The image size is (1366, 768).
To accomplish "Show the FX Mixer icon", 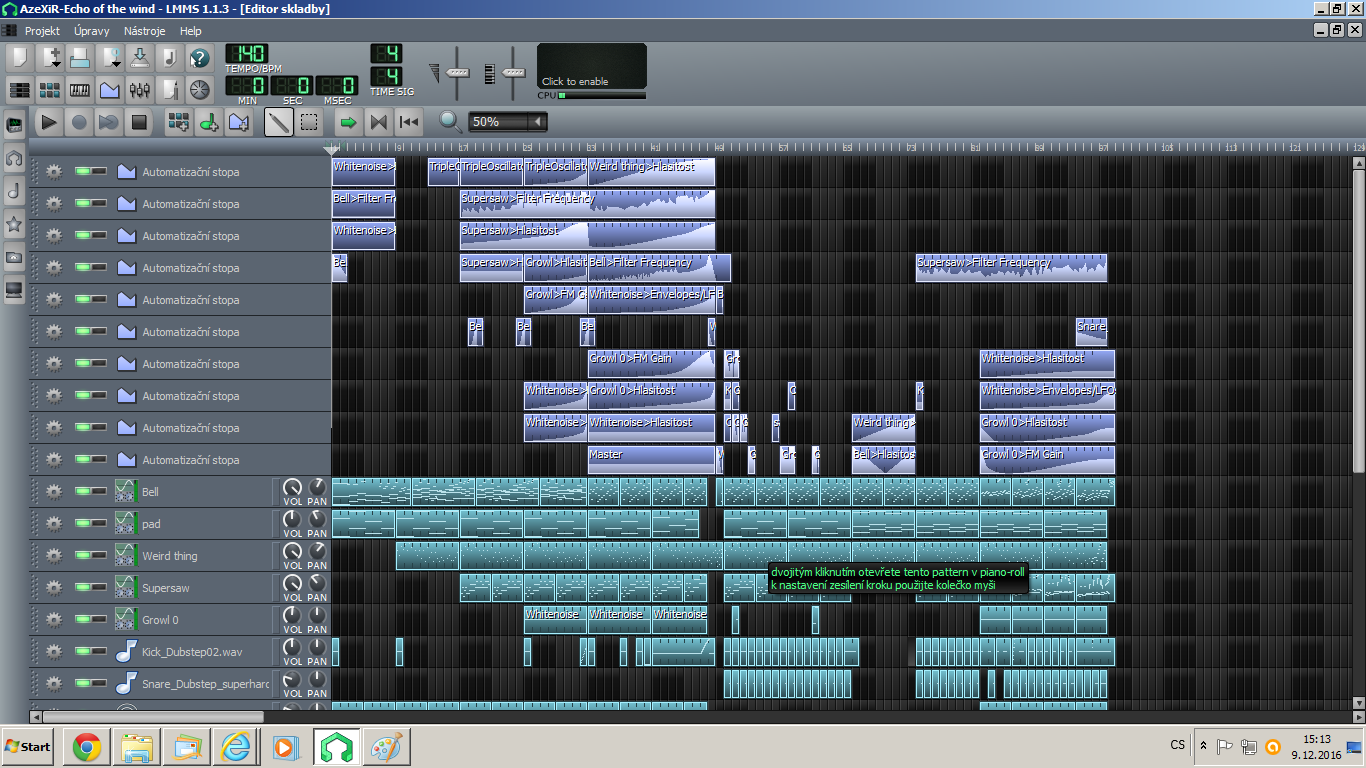I will click(140, 89).
